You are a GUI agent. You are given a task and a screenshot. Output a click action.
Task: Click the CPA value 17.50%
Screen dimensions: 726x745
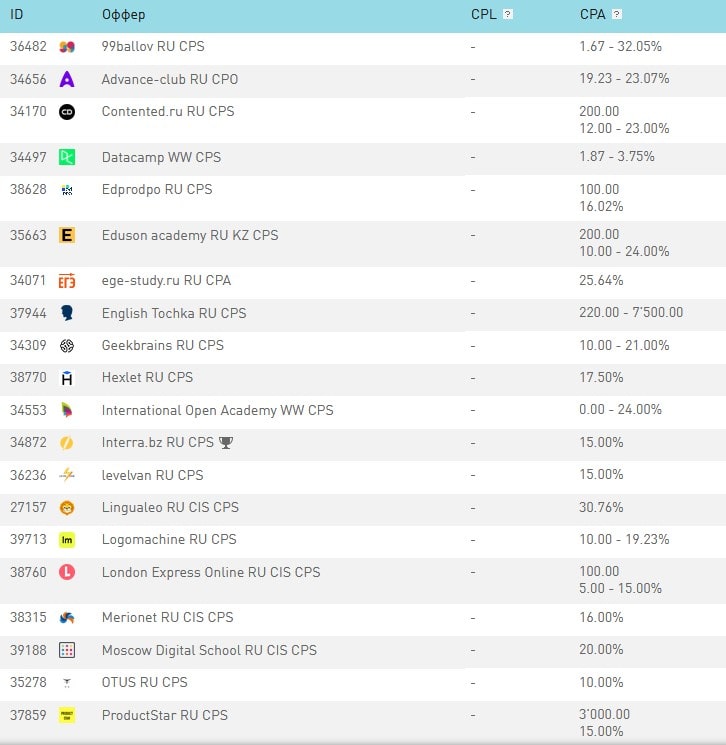601,377
